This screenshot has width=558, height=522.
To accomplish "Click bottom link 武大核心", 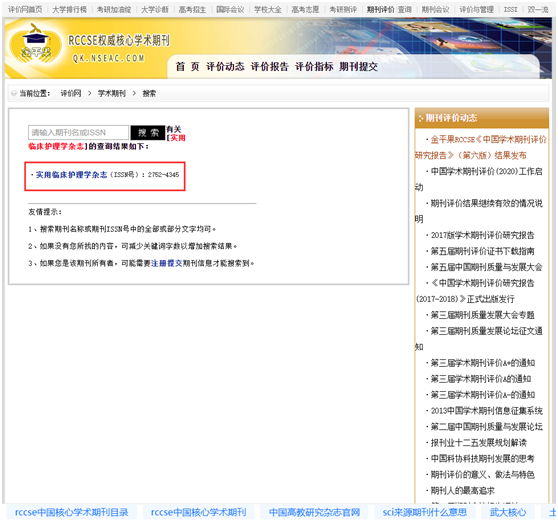I will coord(508,512).
